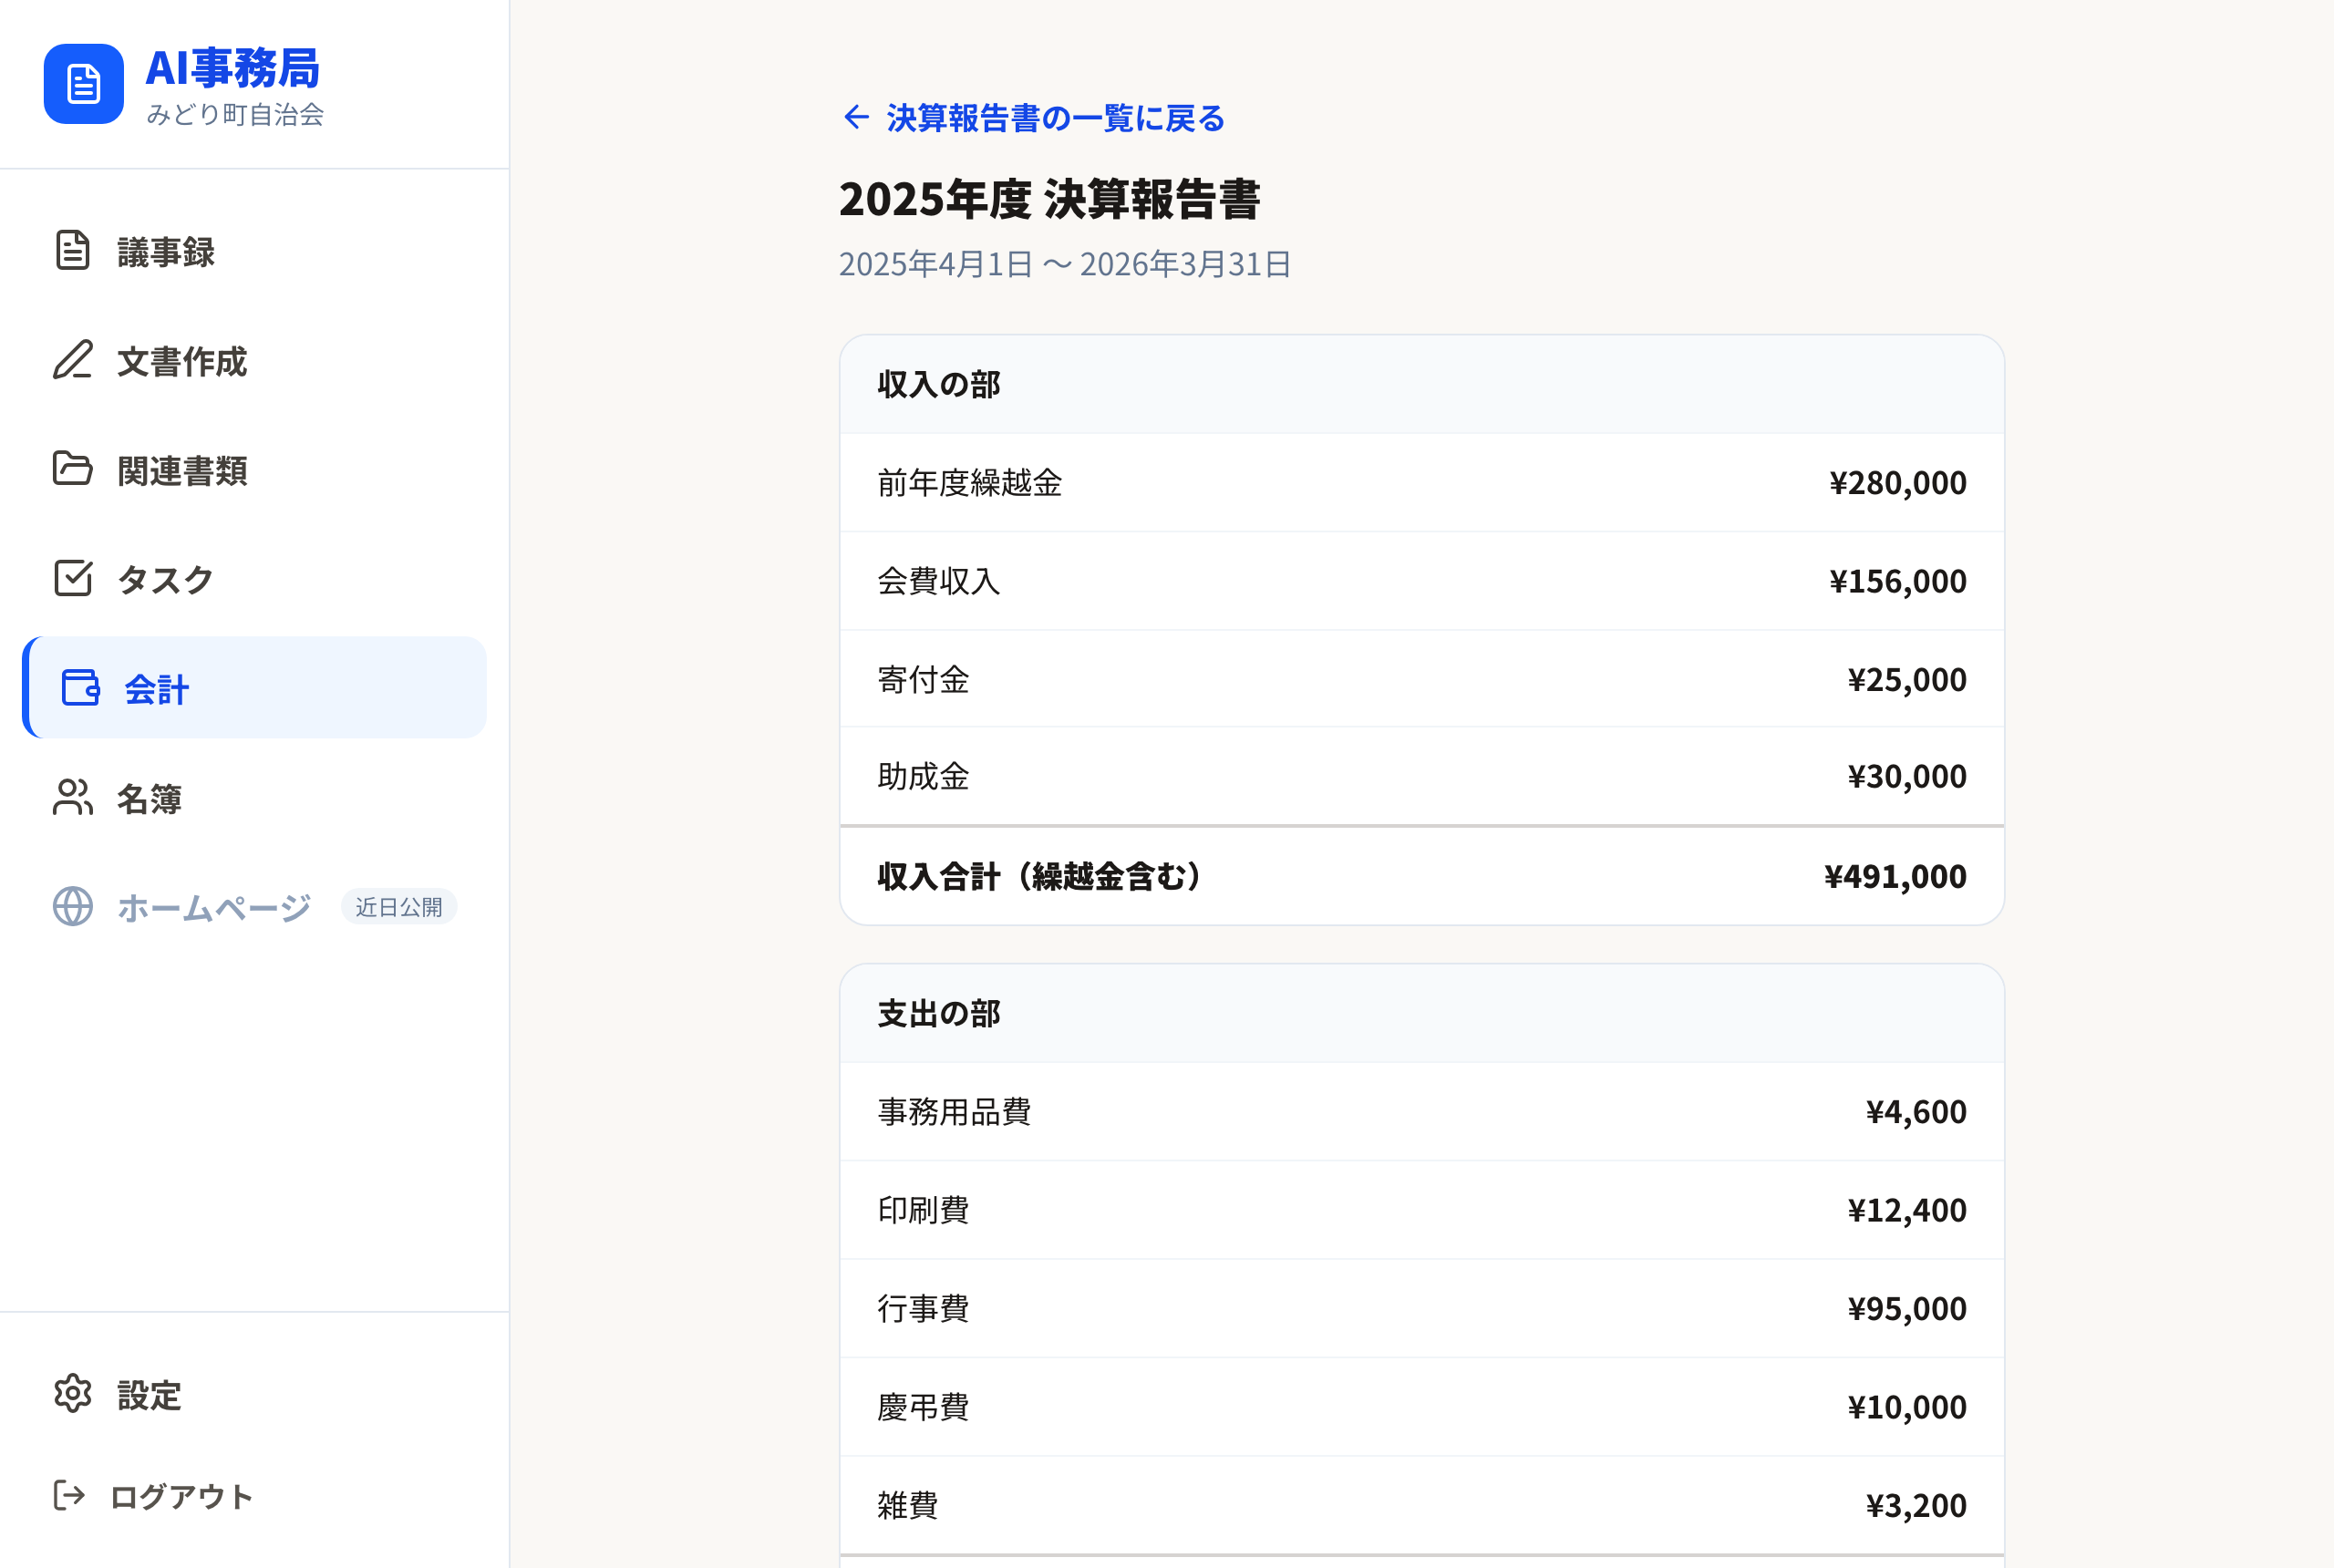This screenshot has width=2334, height=1568.
Task: Click the amount ¥280,000
Action: [1898, 482]
